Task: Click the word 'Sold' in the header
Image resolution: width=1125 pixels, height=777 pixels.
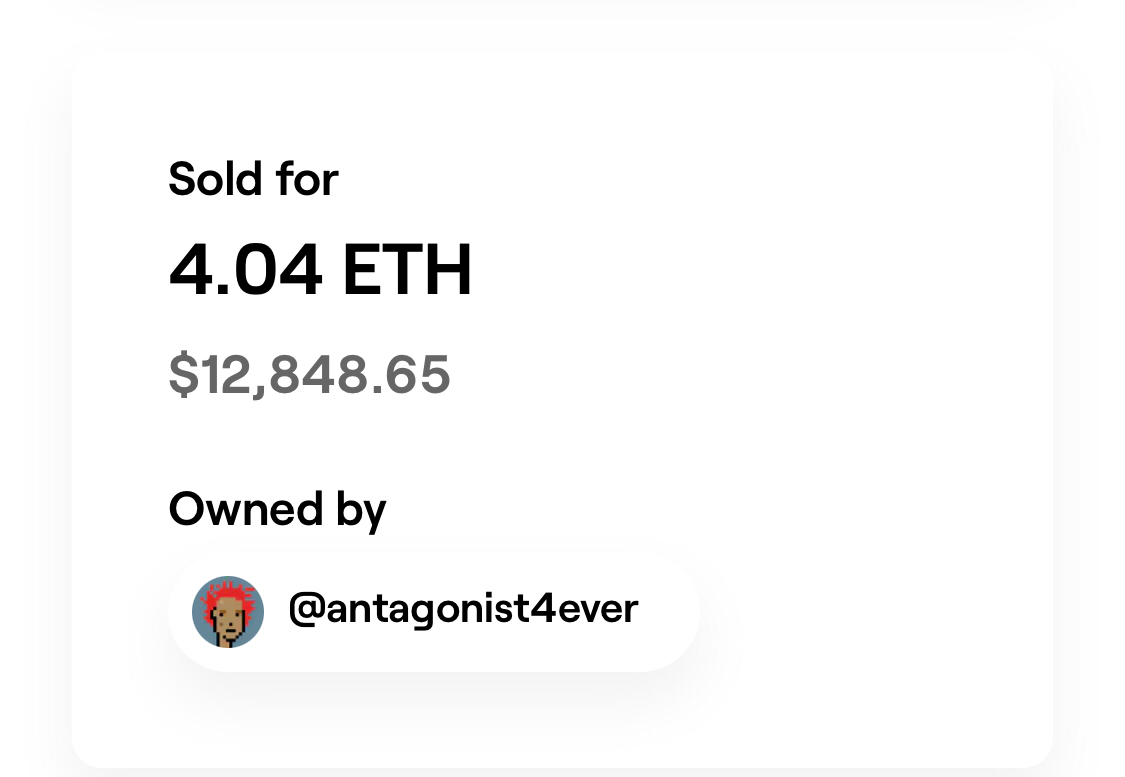Action: (x=215, y=179)
